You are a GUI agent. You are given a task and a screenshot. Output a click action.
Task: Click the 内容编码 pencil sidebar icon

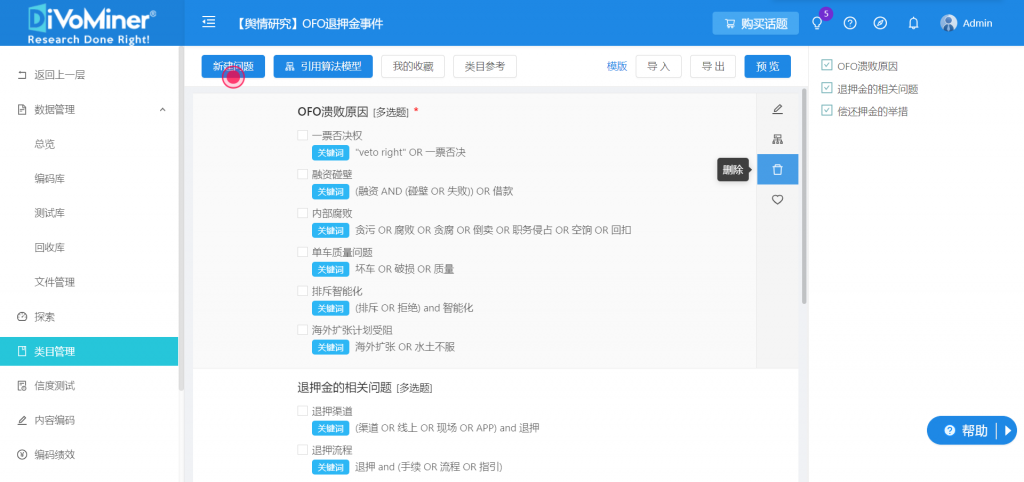22,420
